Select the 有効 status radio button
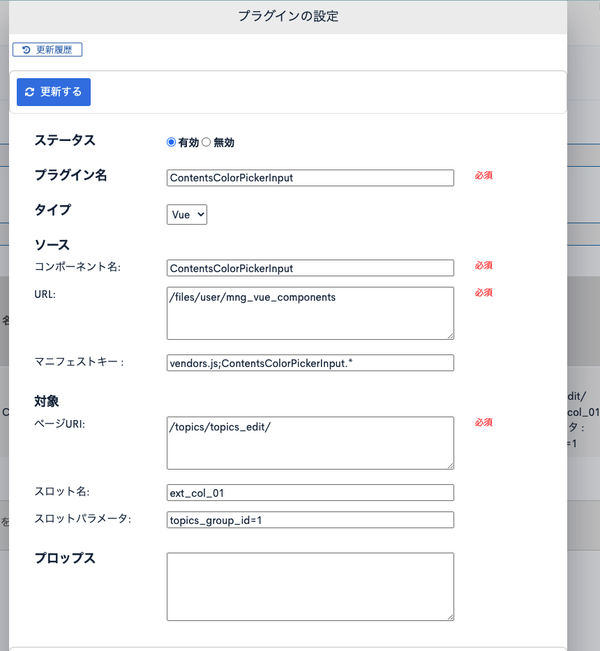This screenshot has height=651, width=600. pos(171,142)
